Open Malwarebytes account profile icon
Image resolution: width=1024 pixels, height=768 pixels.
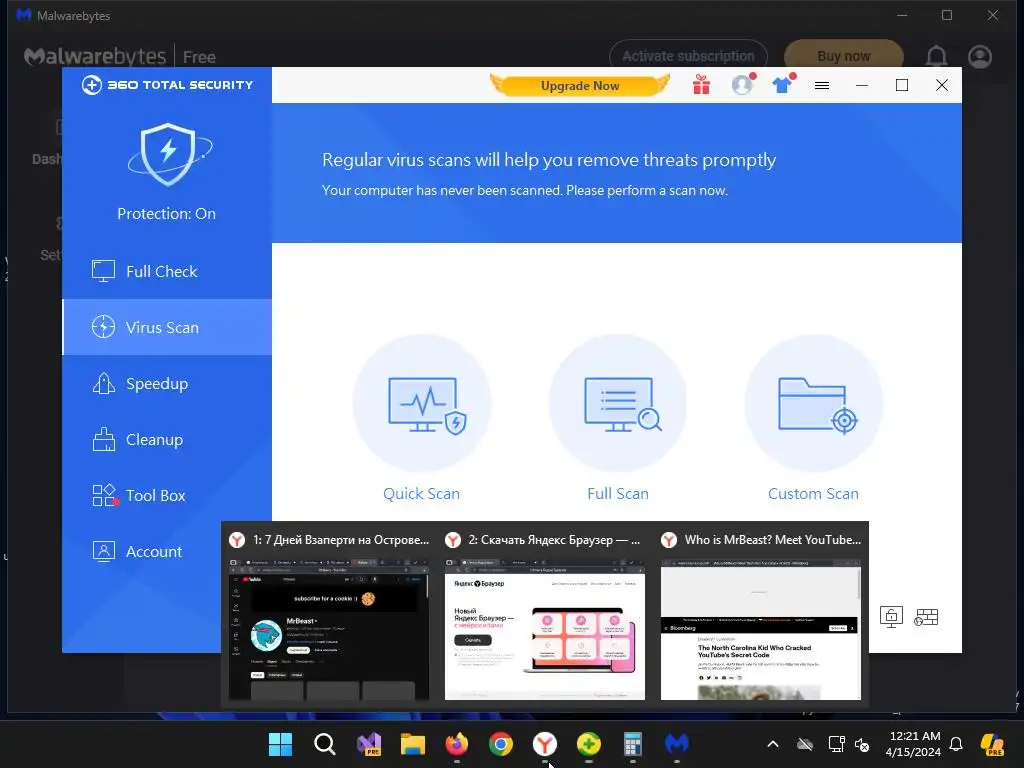[980, 57]
